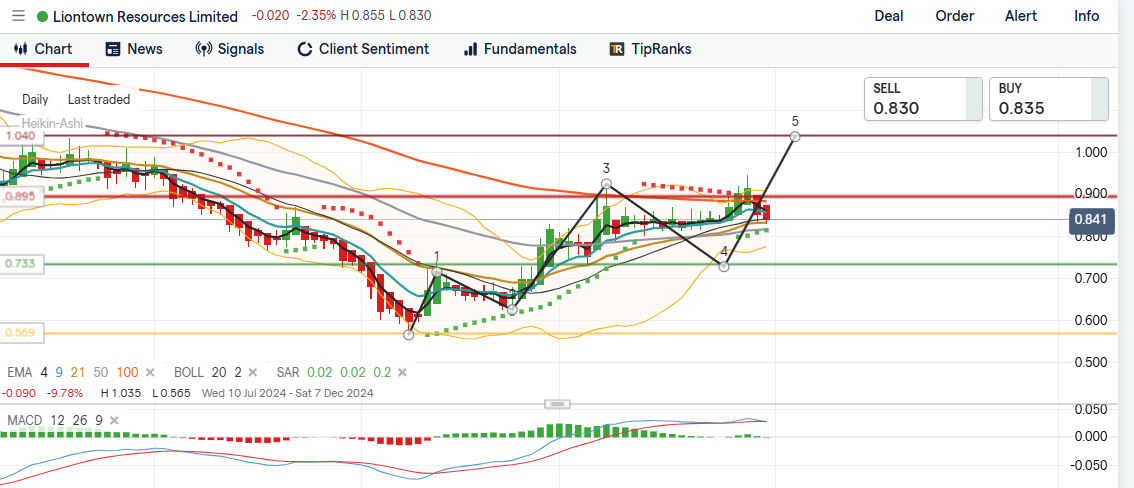
Task: Remove the EMA indicator using its X
Action: (151, 372)
